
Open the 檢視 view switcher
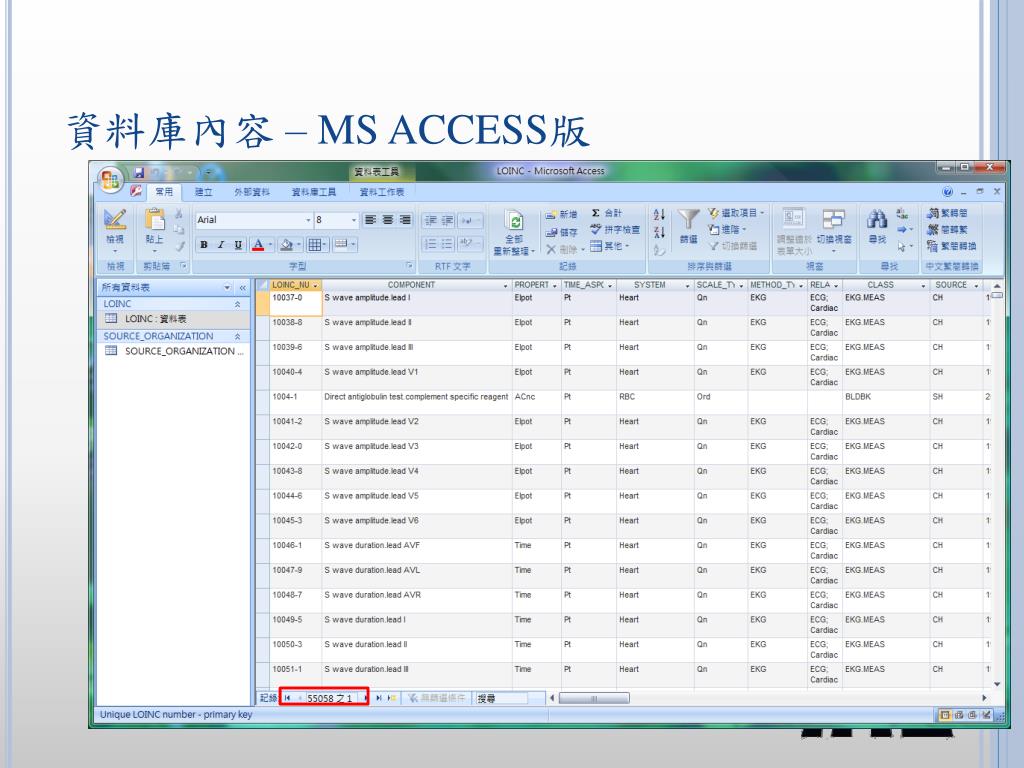(115, 232)
